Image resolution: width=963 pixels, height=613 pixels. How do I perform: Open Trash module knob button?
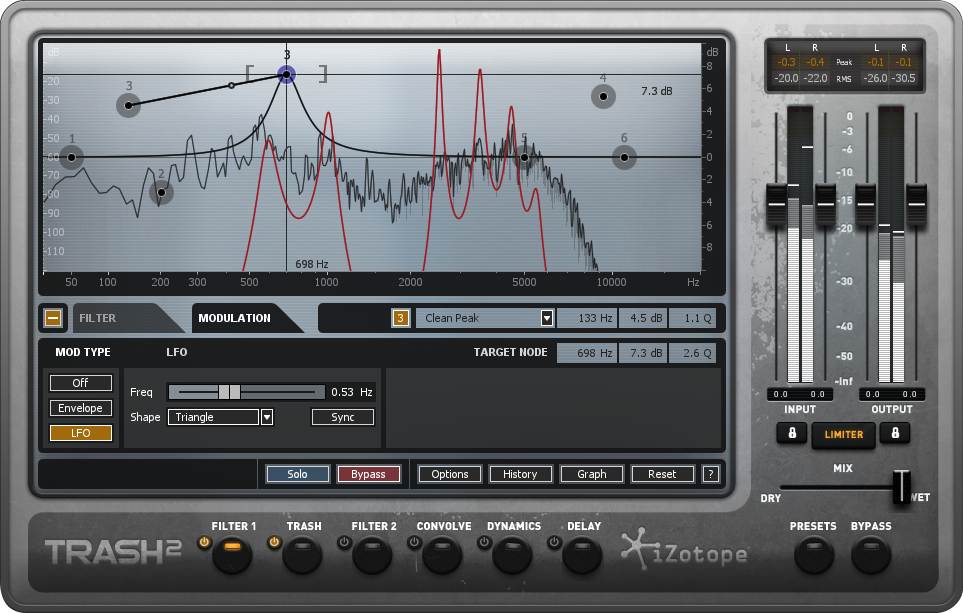pyautogui.click(x=302, y=555)
